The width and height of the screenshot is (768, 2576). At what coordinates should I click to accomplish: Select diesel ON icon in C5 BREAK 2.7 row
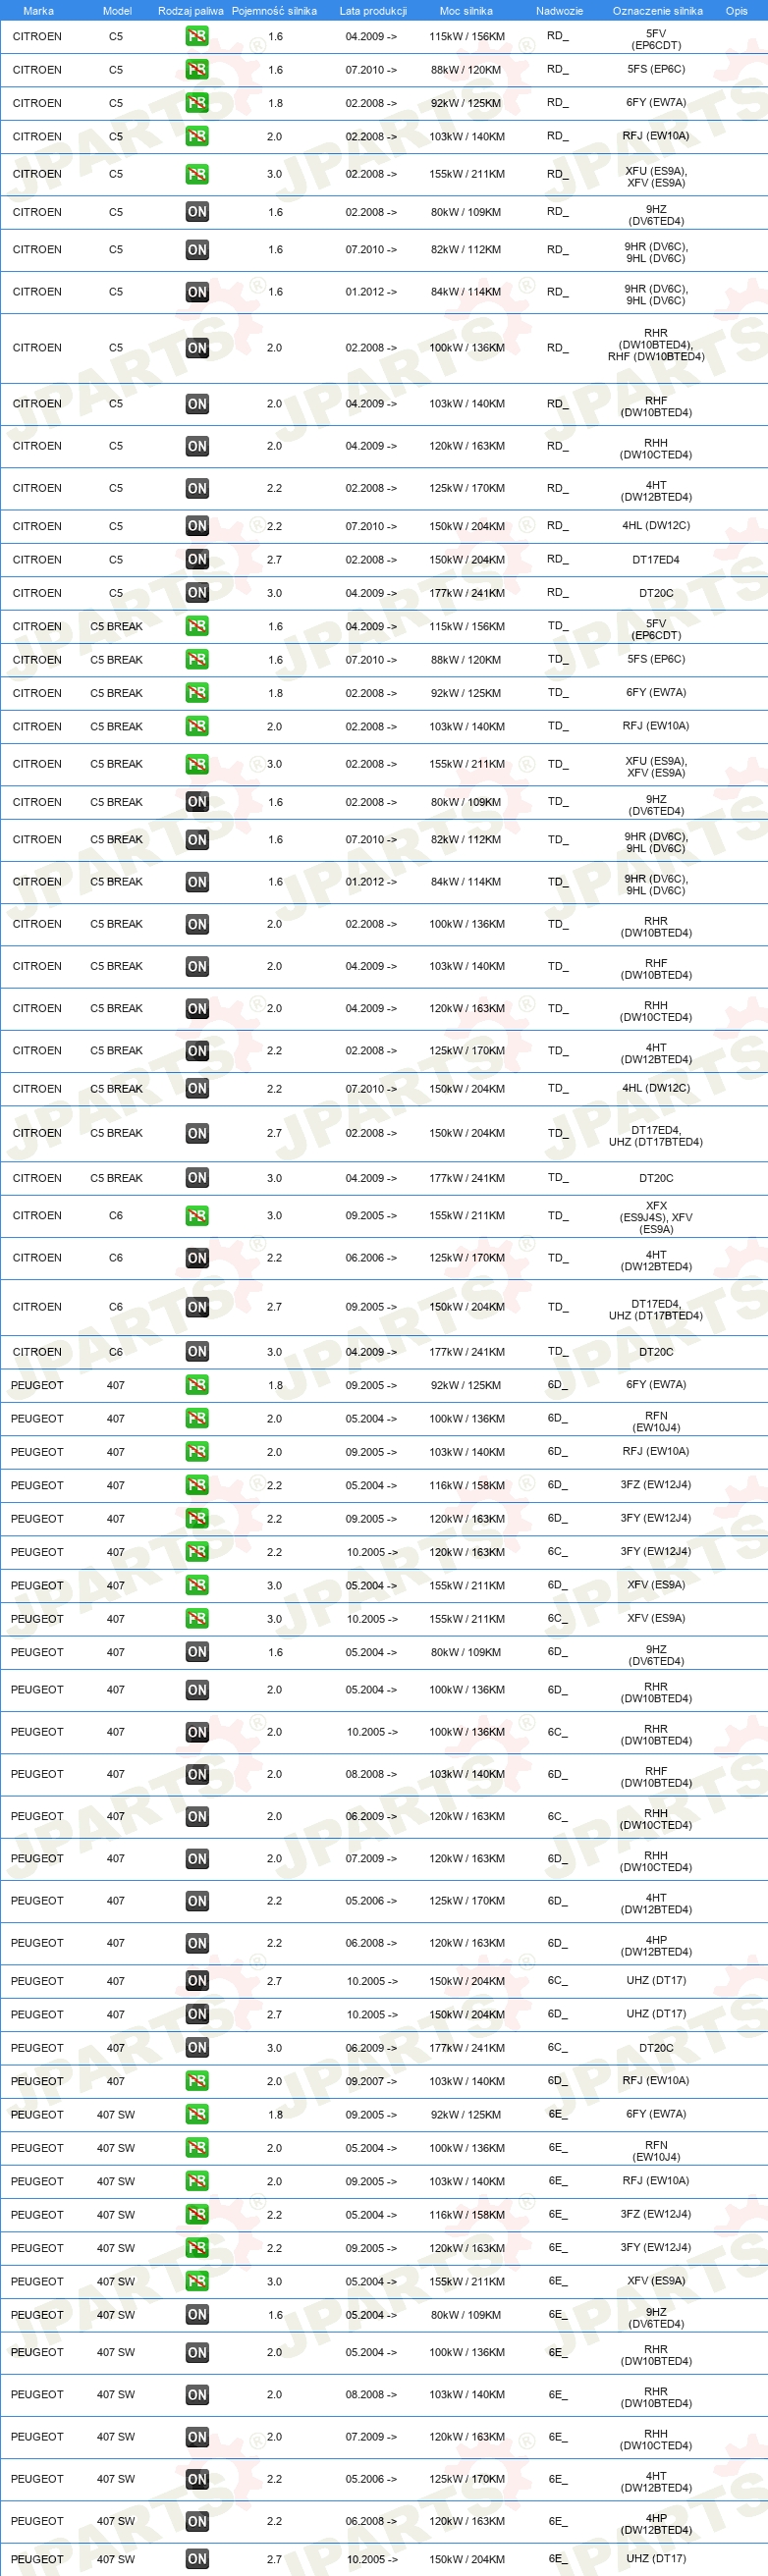(x=197, y=1133)
